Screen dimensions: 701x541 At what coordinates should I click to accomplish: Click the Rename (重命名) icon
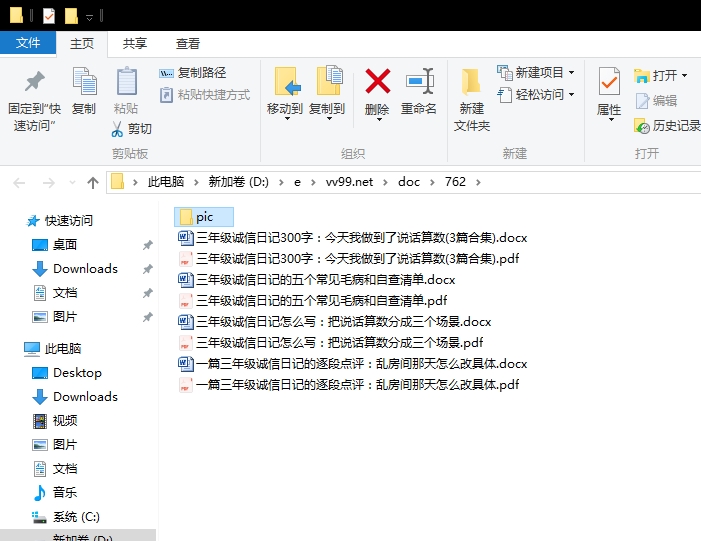(419, 81)
